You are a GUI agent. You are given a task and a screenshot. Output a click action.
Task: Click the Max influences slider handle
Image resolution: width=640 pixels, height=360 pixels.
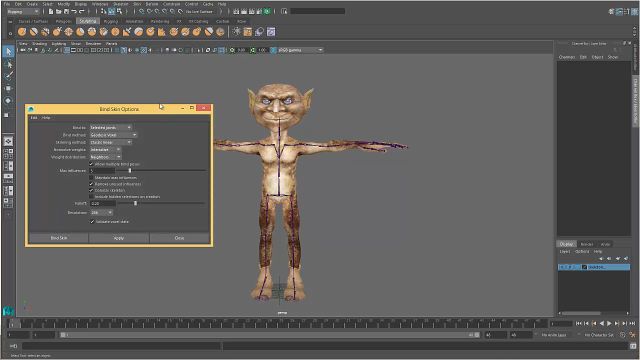coord(130,171)
